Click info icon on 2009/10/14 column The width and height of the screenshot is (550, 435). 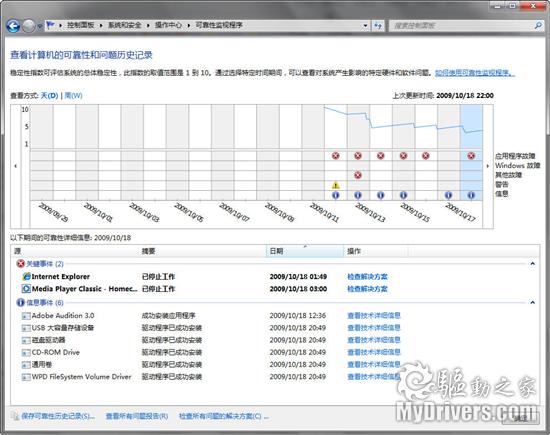381,195
